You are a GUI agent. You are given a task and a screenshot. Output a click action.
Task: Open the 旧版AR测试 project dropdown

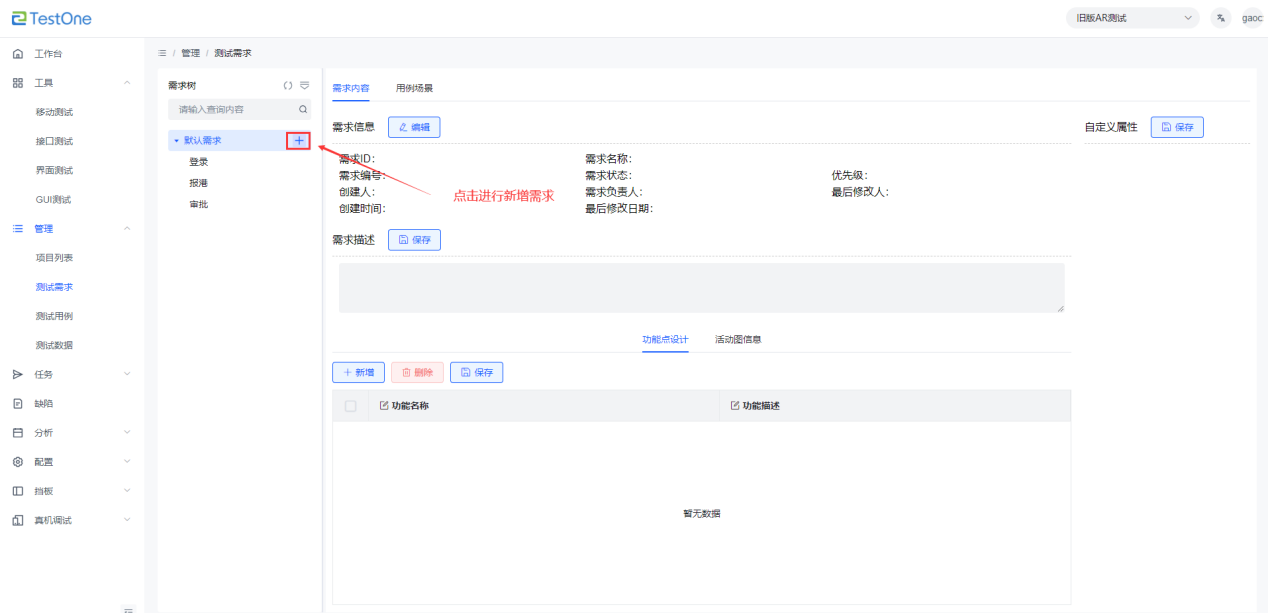pyautogui.click(x=1130, y=18)
